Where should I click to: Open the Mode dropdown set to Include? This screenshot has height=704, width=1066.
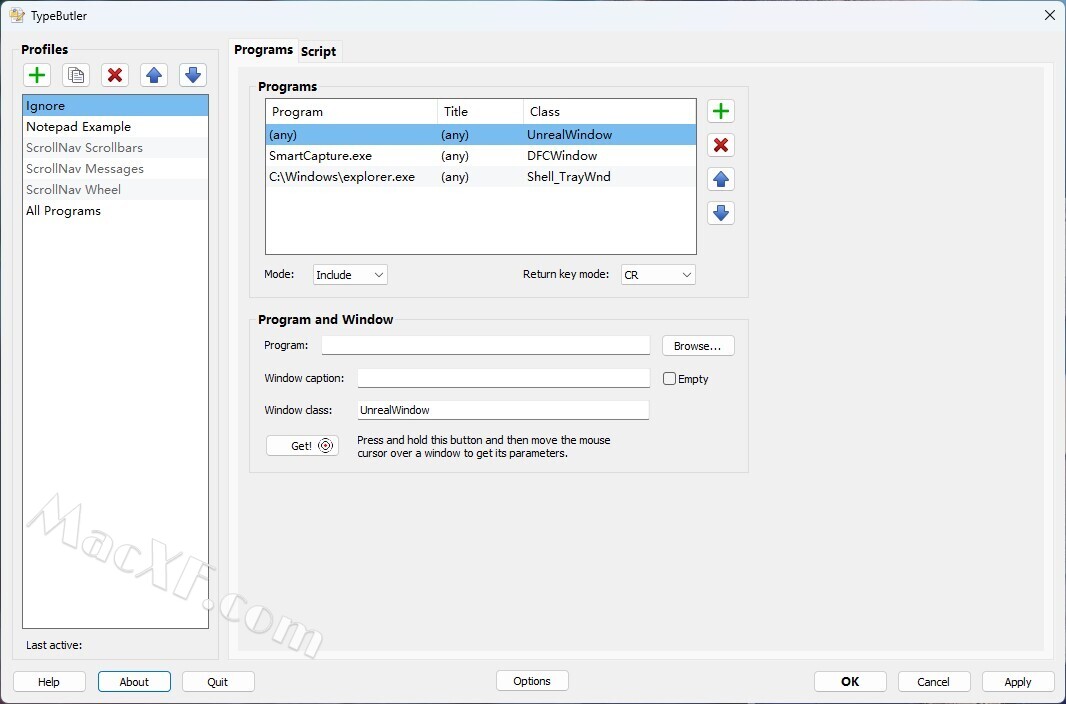click(350, 275)
